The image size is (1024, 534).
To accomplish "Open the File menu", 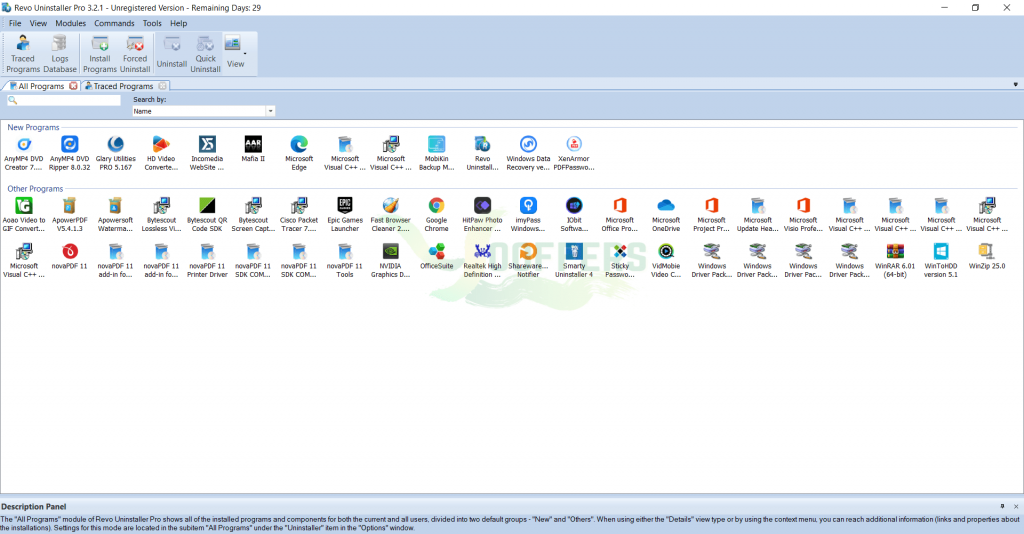I will tap(15, 23).
